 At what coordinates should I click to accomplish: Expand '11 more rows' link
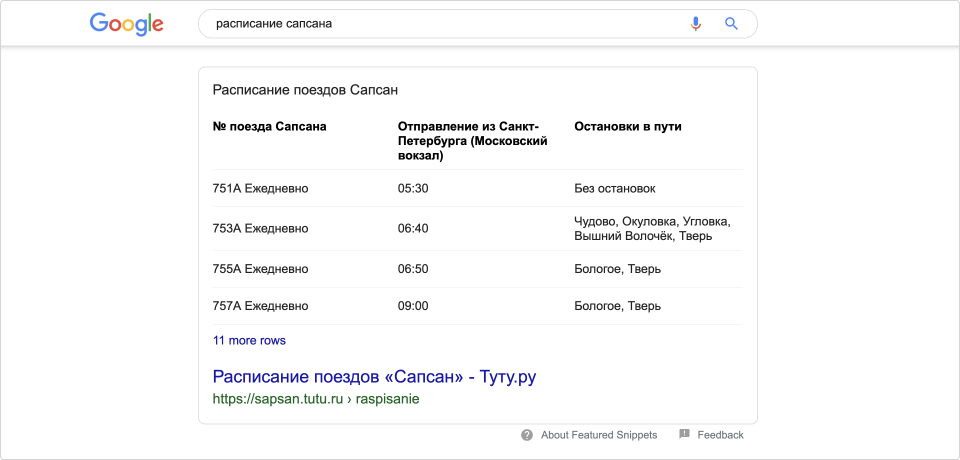click(x=249, y=341)
